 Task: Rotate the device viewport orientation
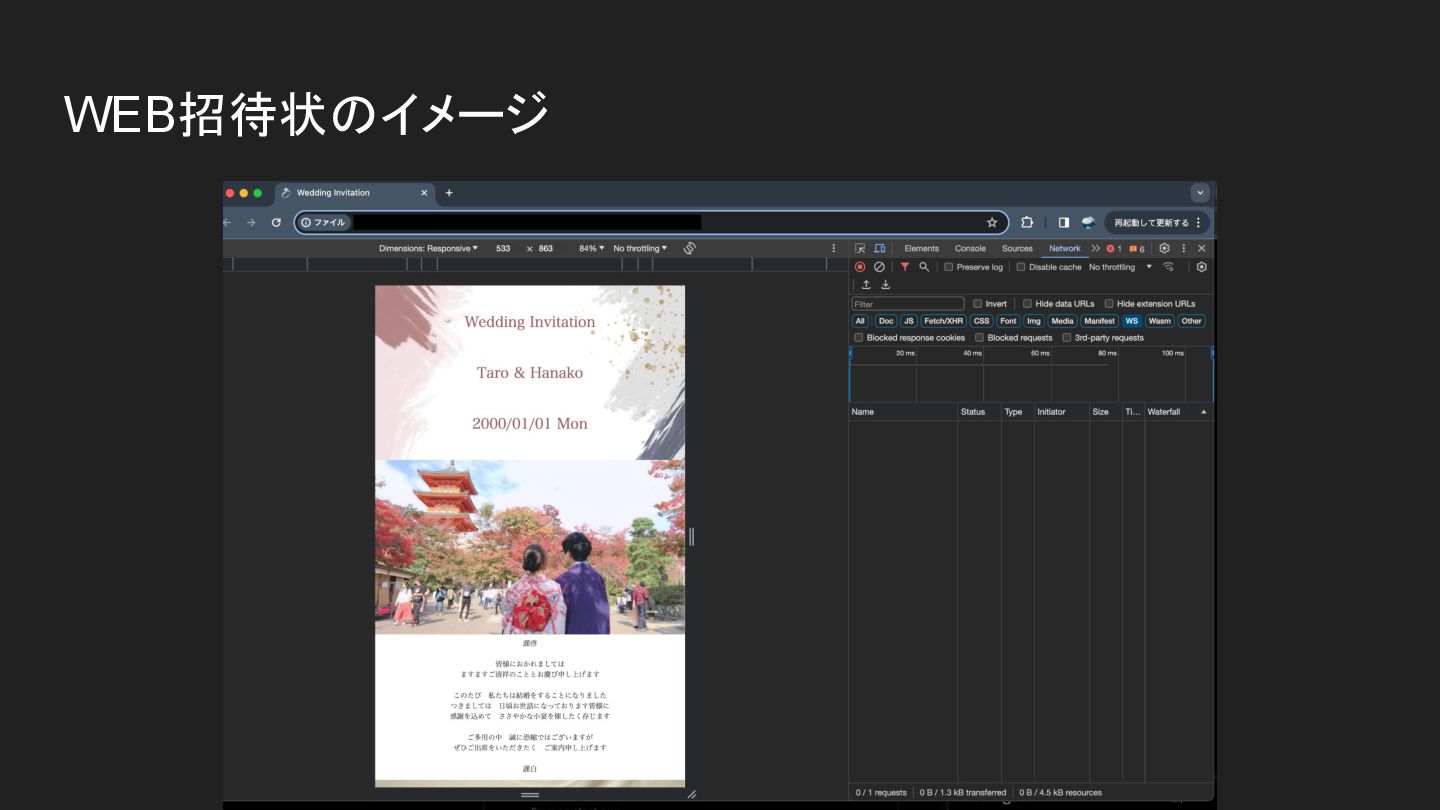coord(689,248)
